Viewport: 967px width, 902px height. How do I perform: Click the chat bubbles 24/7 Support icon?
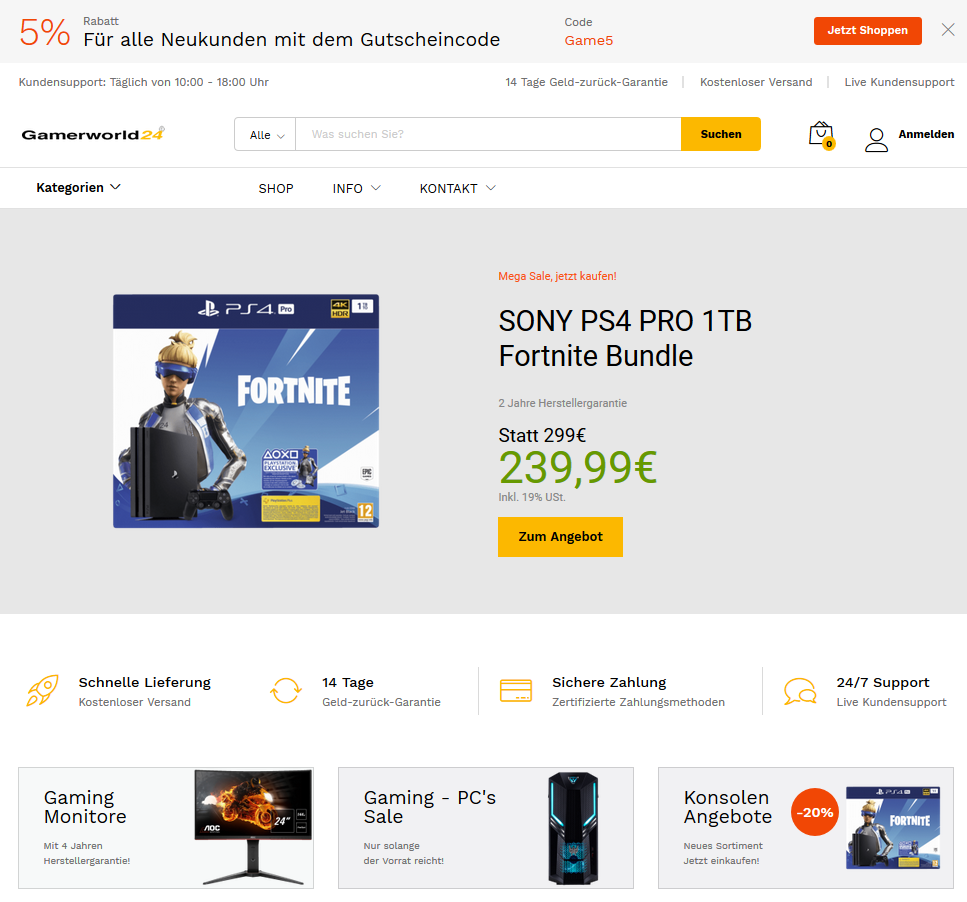pos(800,691)
